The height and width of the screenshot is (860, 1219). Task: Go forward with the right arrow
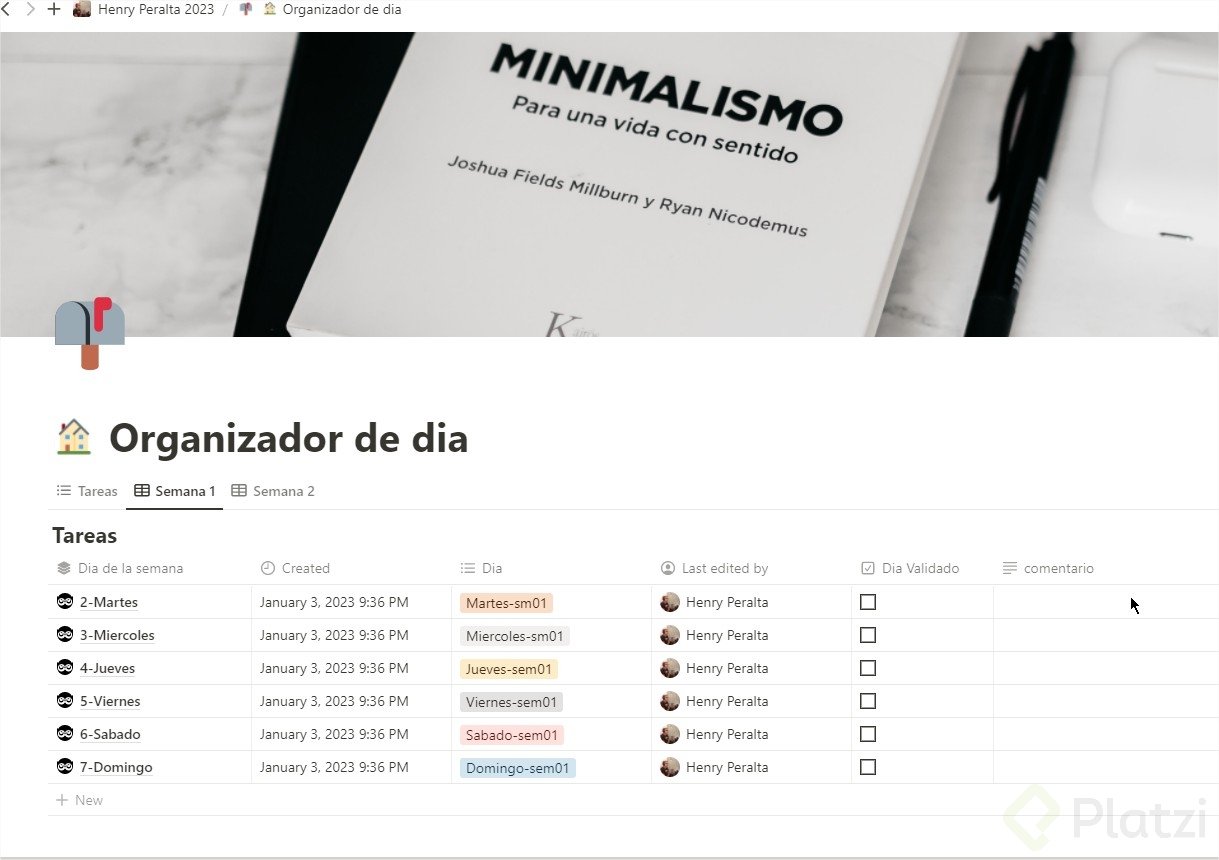tap(30, 9)
